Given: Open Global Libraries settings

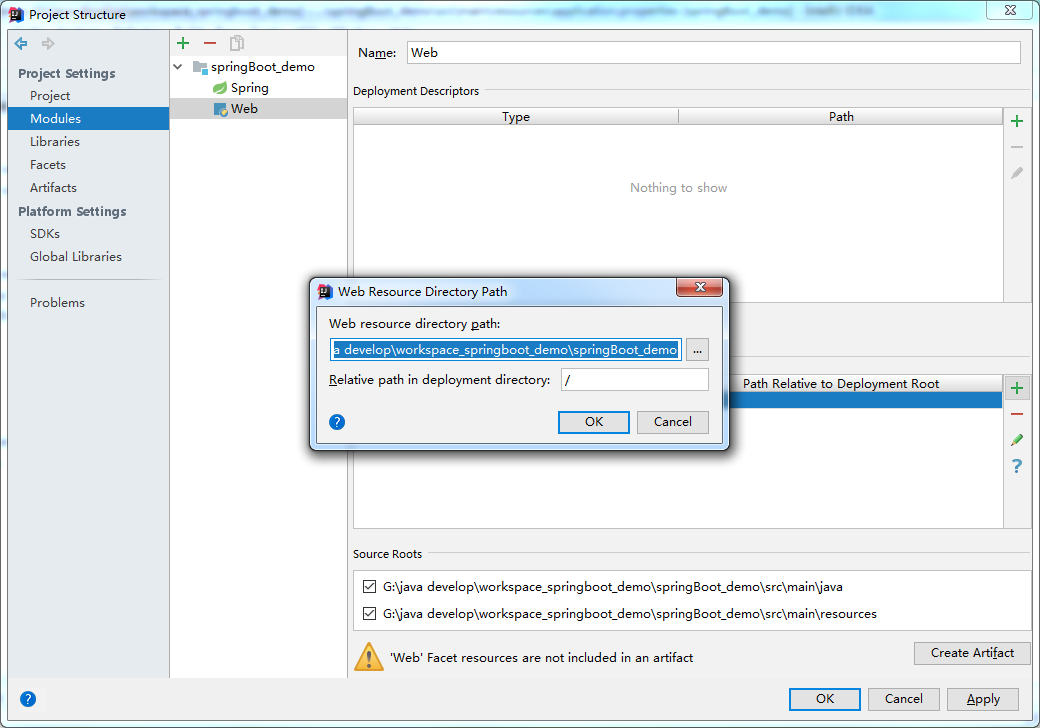Looking at the screenshot, I should [76, 257].
